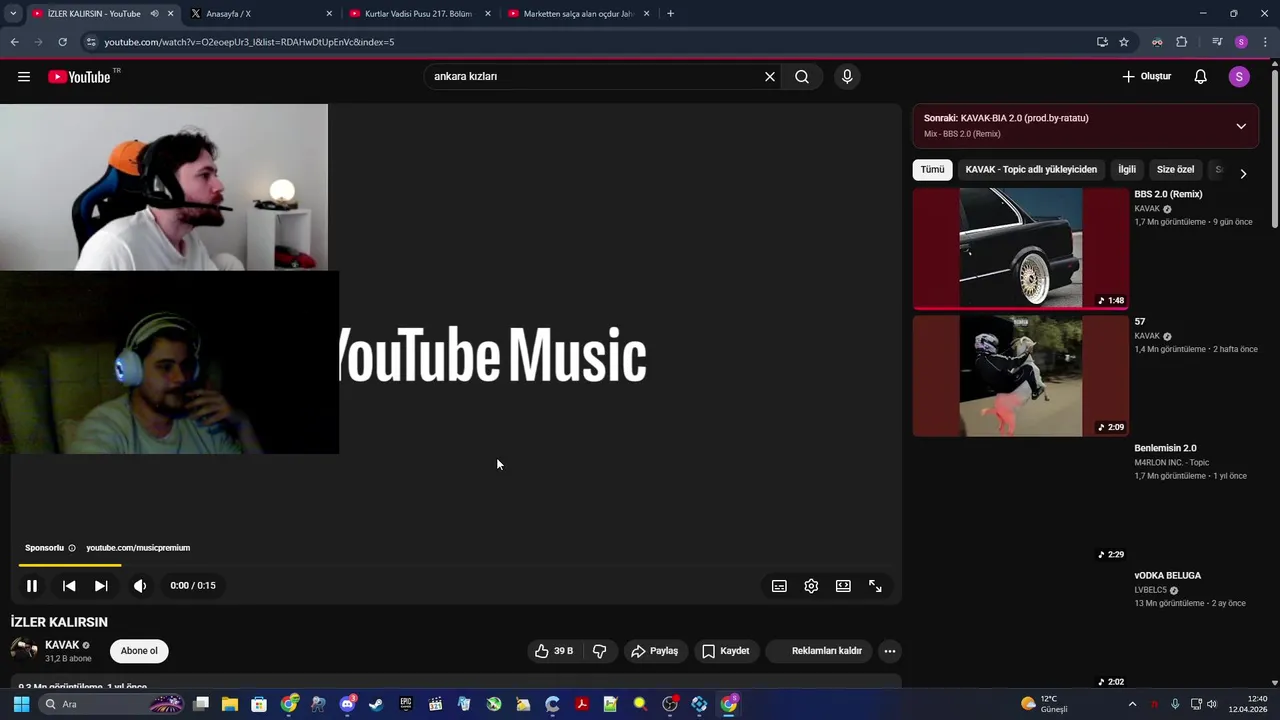Screen dimensions: 1280x720
Task: Open the Sponsorlu info icon
Action: 72,548
